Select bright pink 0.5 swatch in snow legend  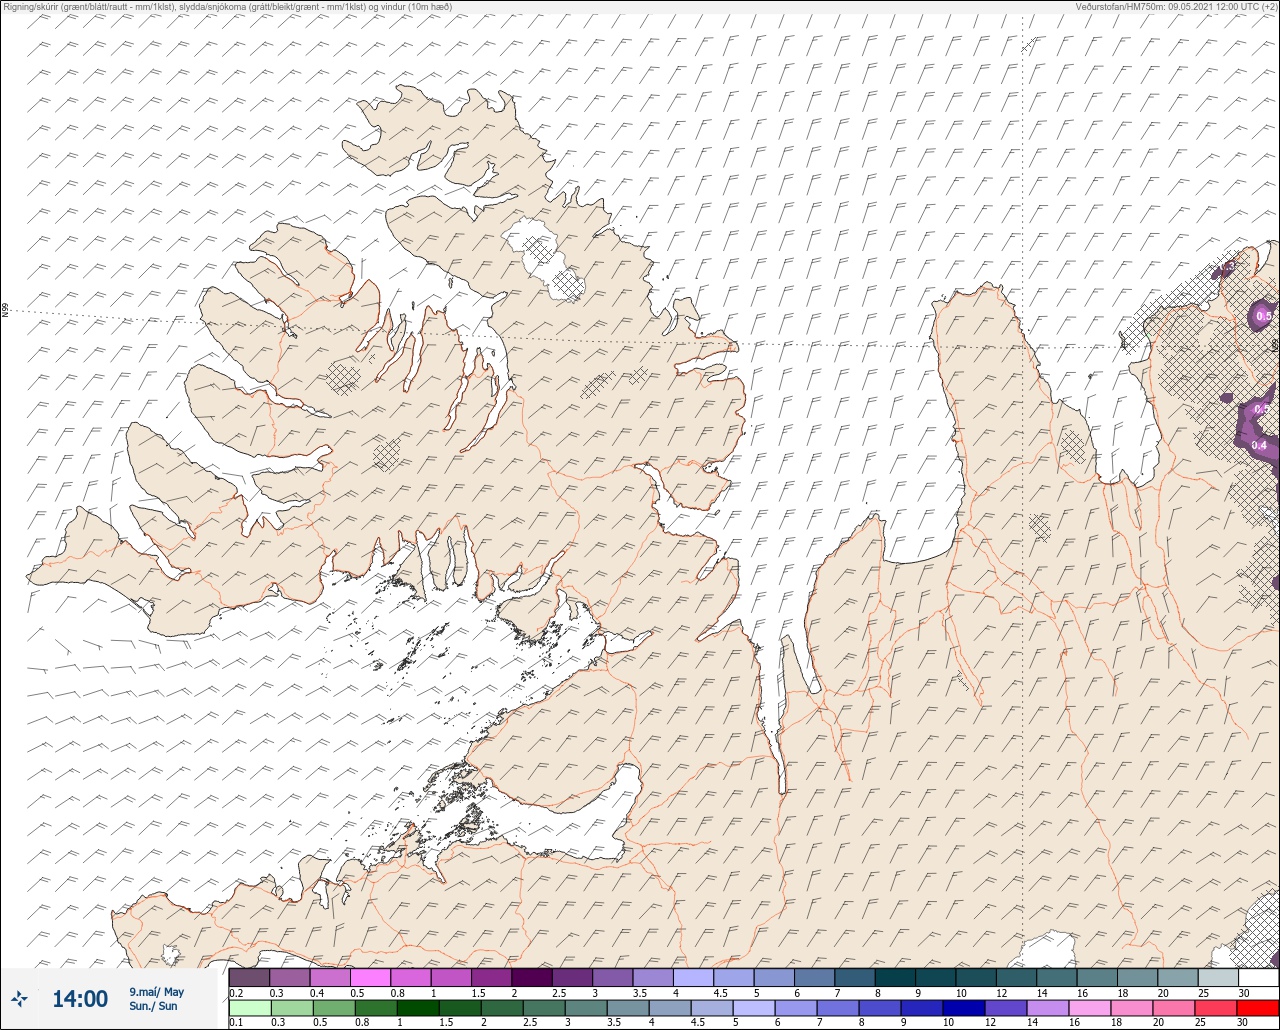pos(370,977)
